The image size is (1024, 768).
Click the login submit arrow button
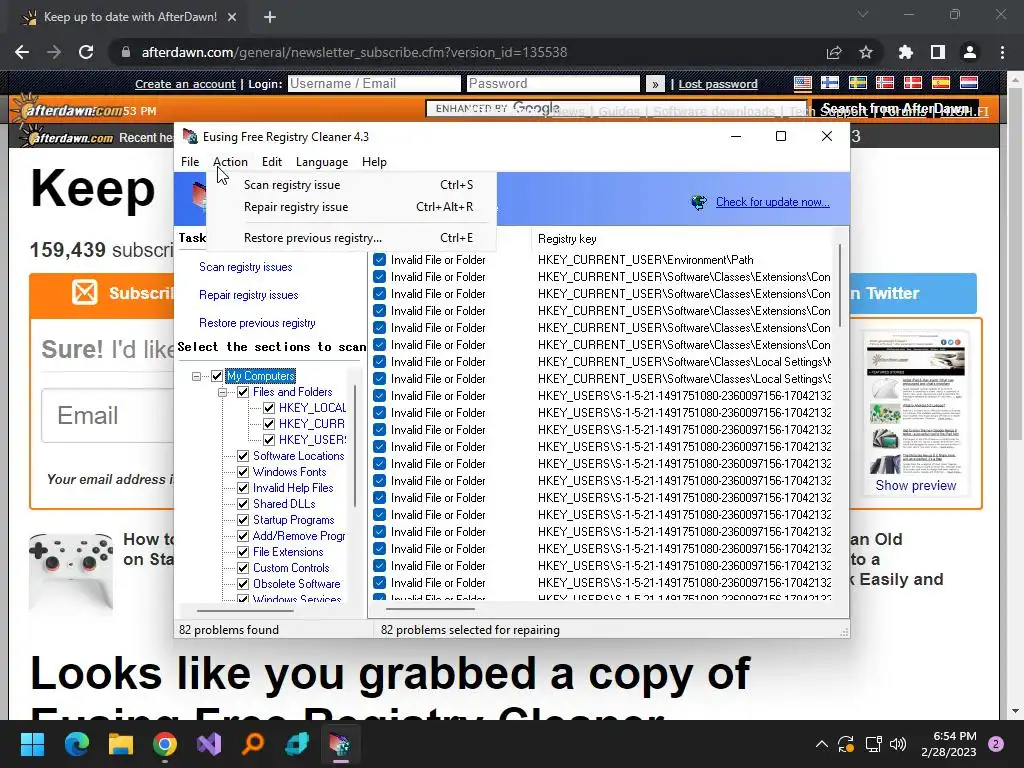655,84
